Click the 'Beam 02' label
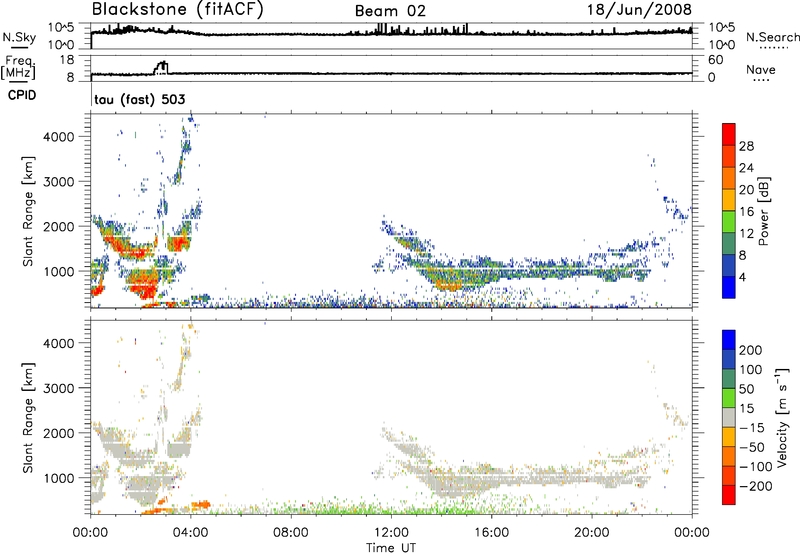The width and height of the screenshot is (800, 554). coord(390,11)
